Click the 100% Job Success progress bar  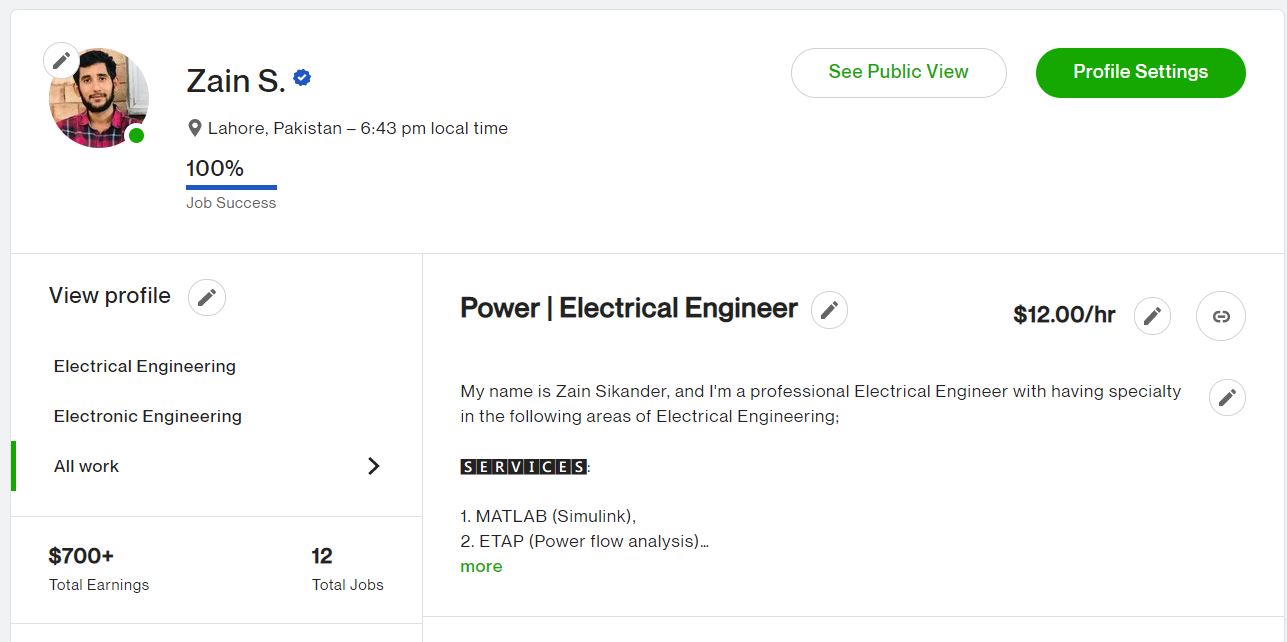(231, 186)
